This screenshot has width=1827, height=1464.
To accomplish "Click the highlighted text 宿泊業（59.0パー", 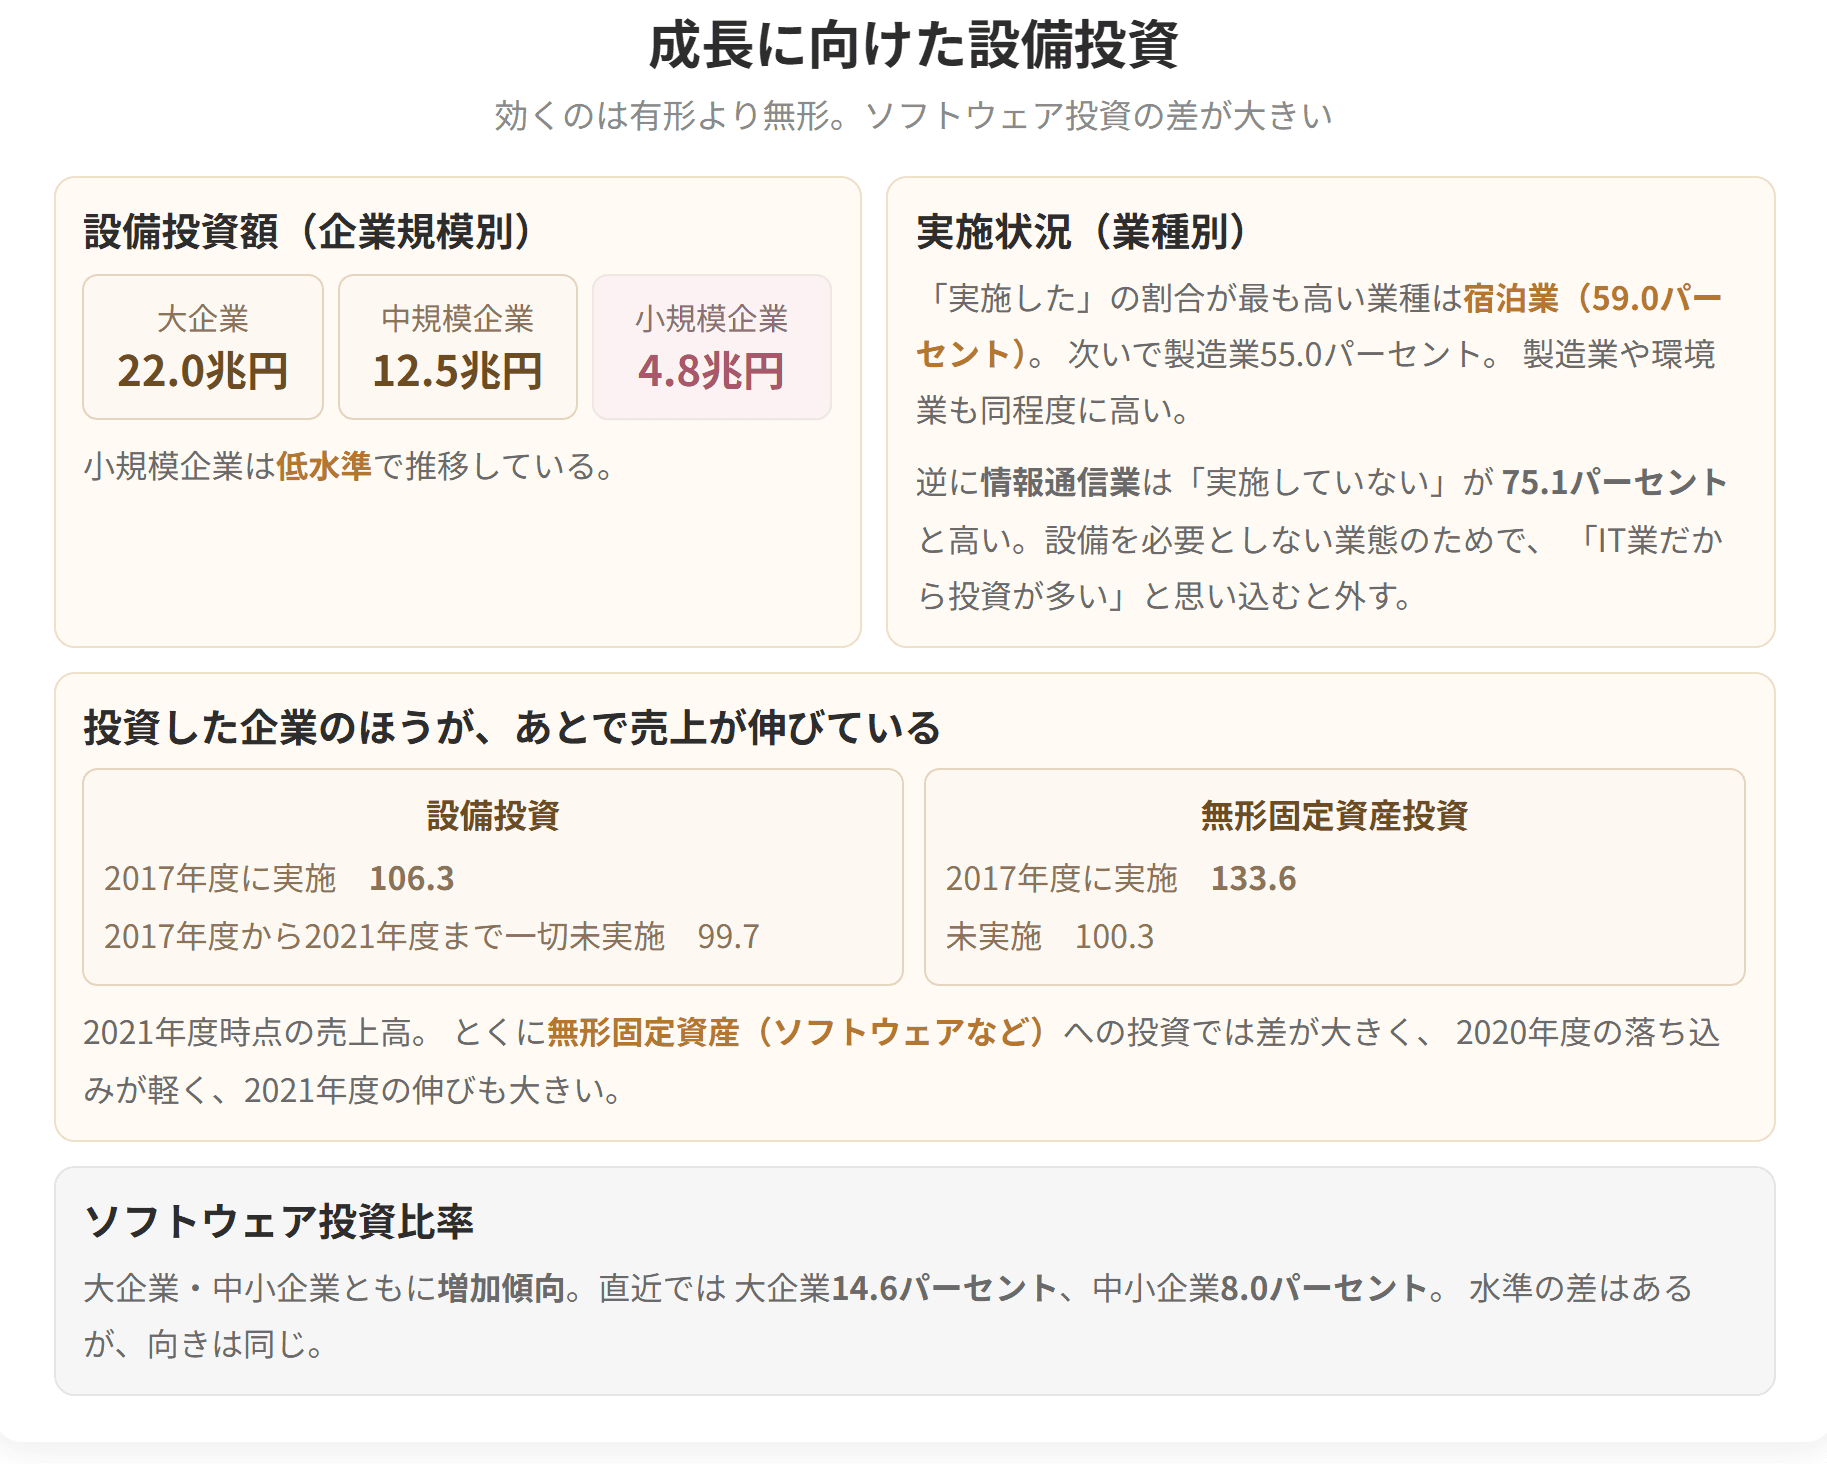I will click(x=1593, y=298).
